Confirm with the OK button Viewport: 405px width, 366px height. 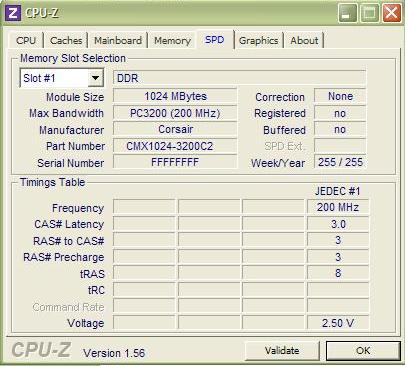pyautogui.click(x=363, y=350)
